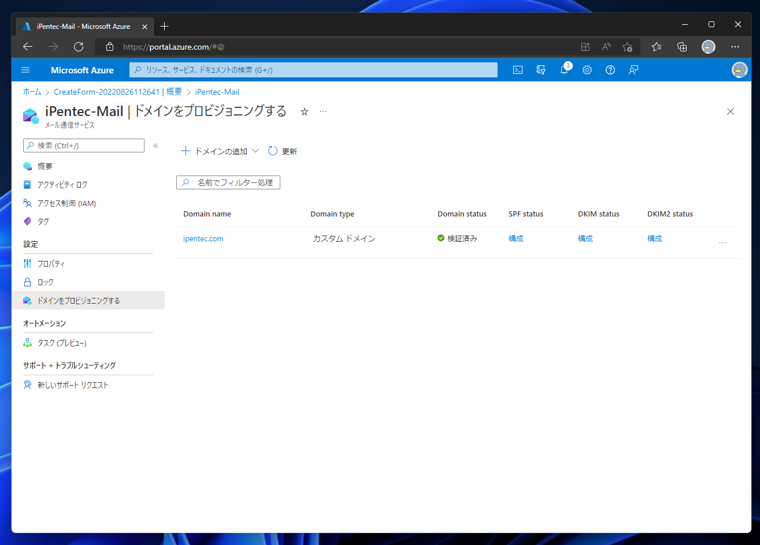Image resolution: width=760 pixels, height=545 pixels.
Task: Click the Domain type column header
Action: click(332, 214)
